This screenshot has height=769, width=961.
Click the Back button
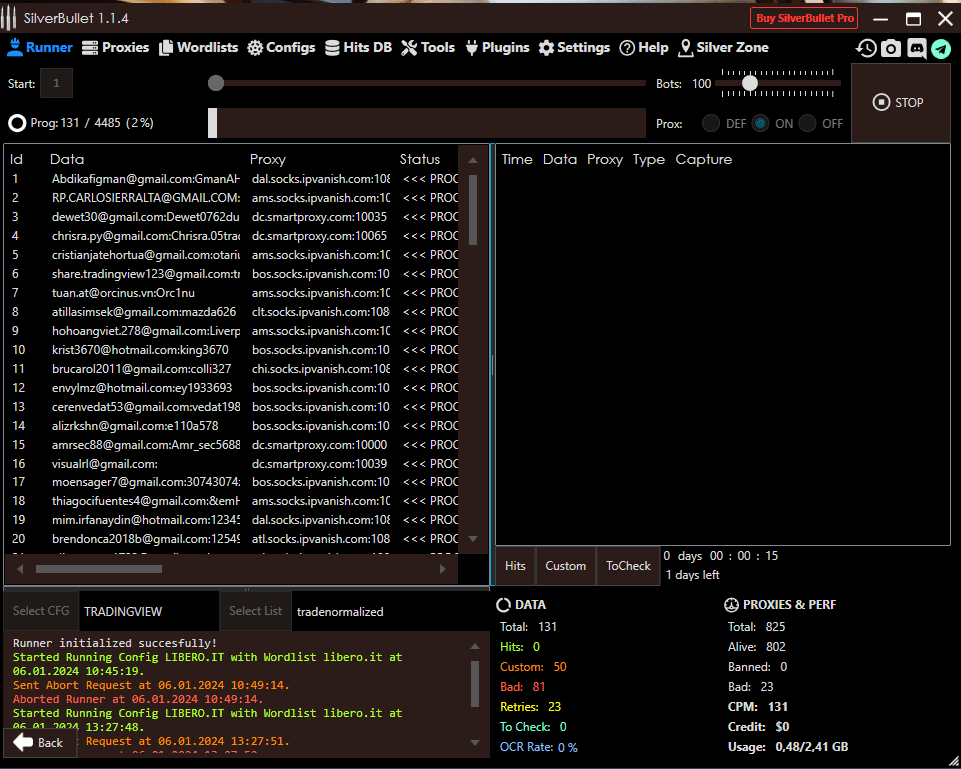(39, 743)
